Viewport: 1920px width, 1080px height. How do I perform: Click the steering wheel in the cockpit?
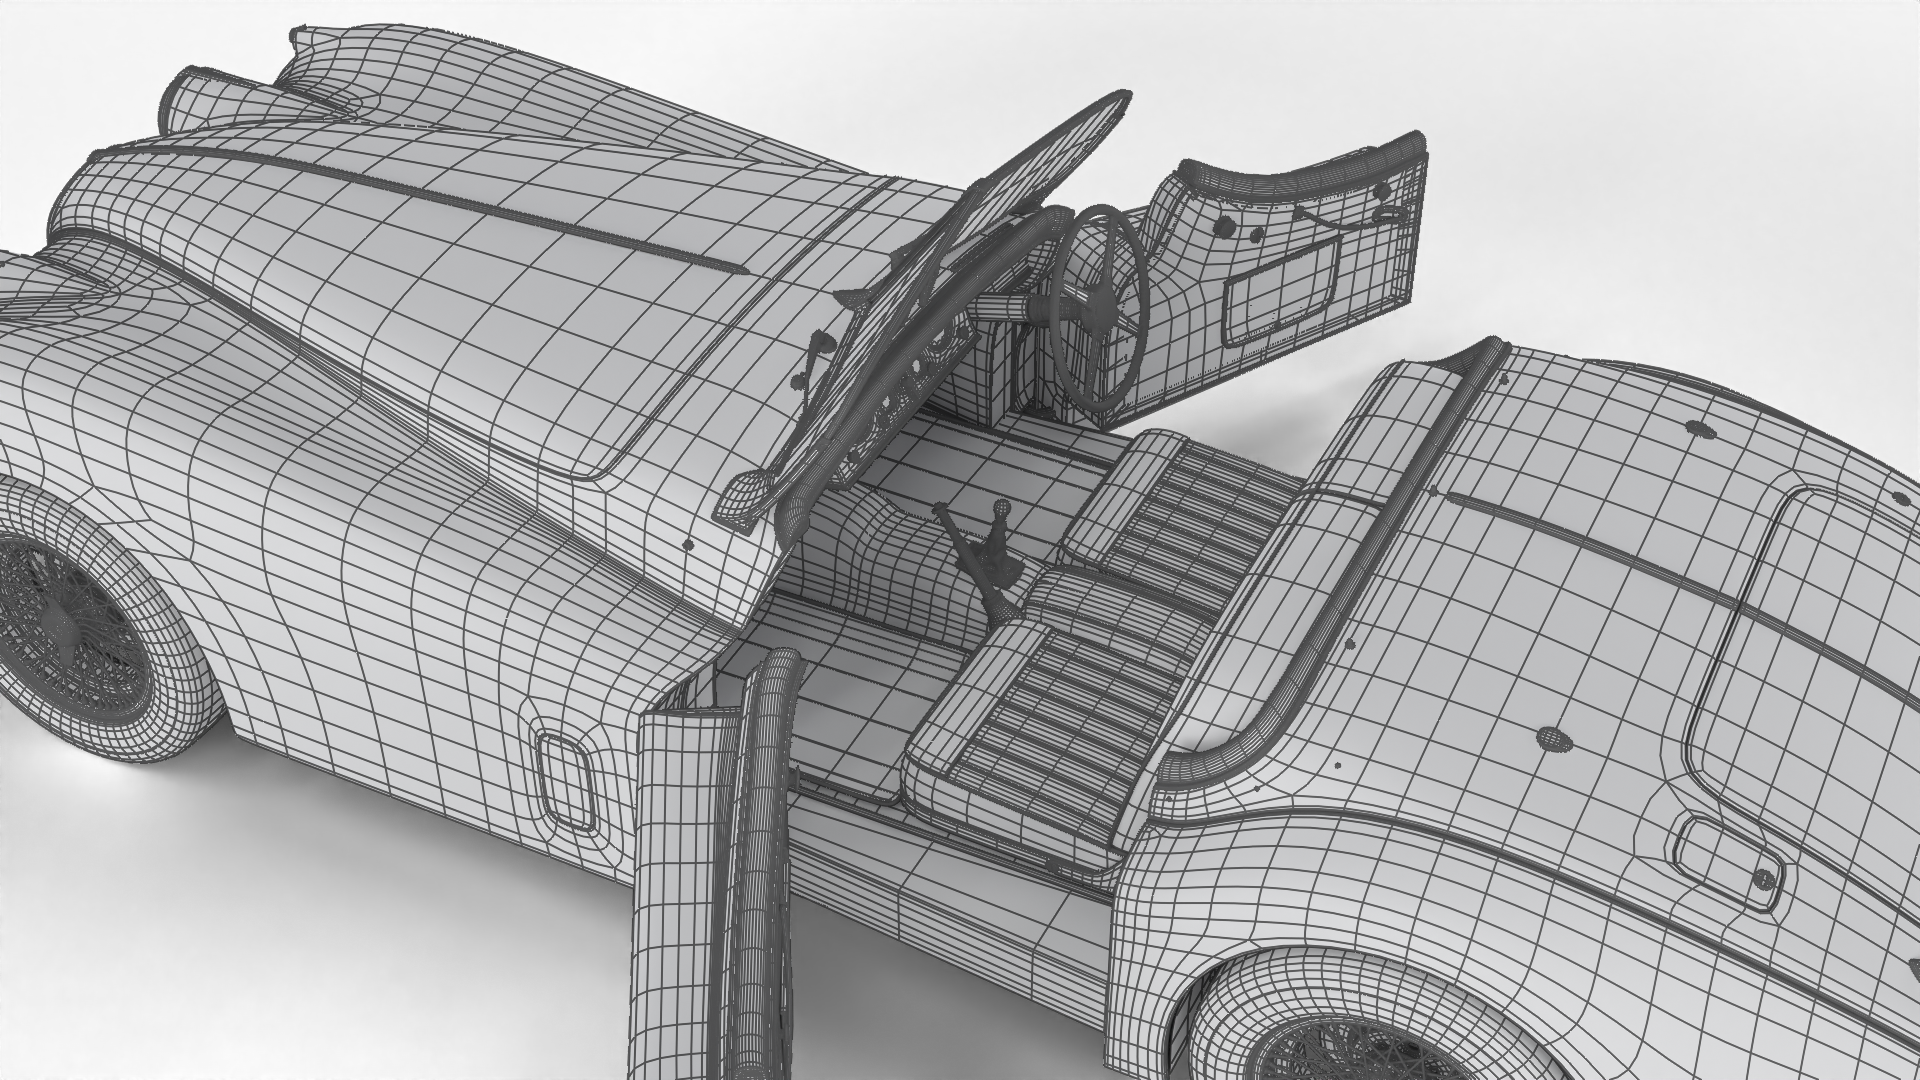coord(1102,305)
